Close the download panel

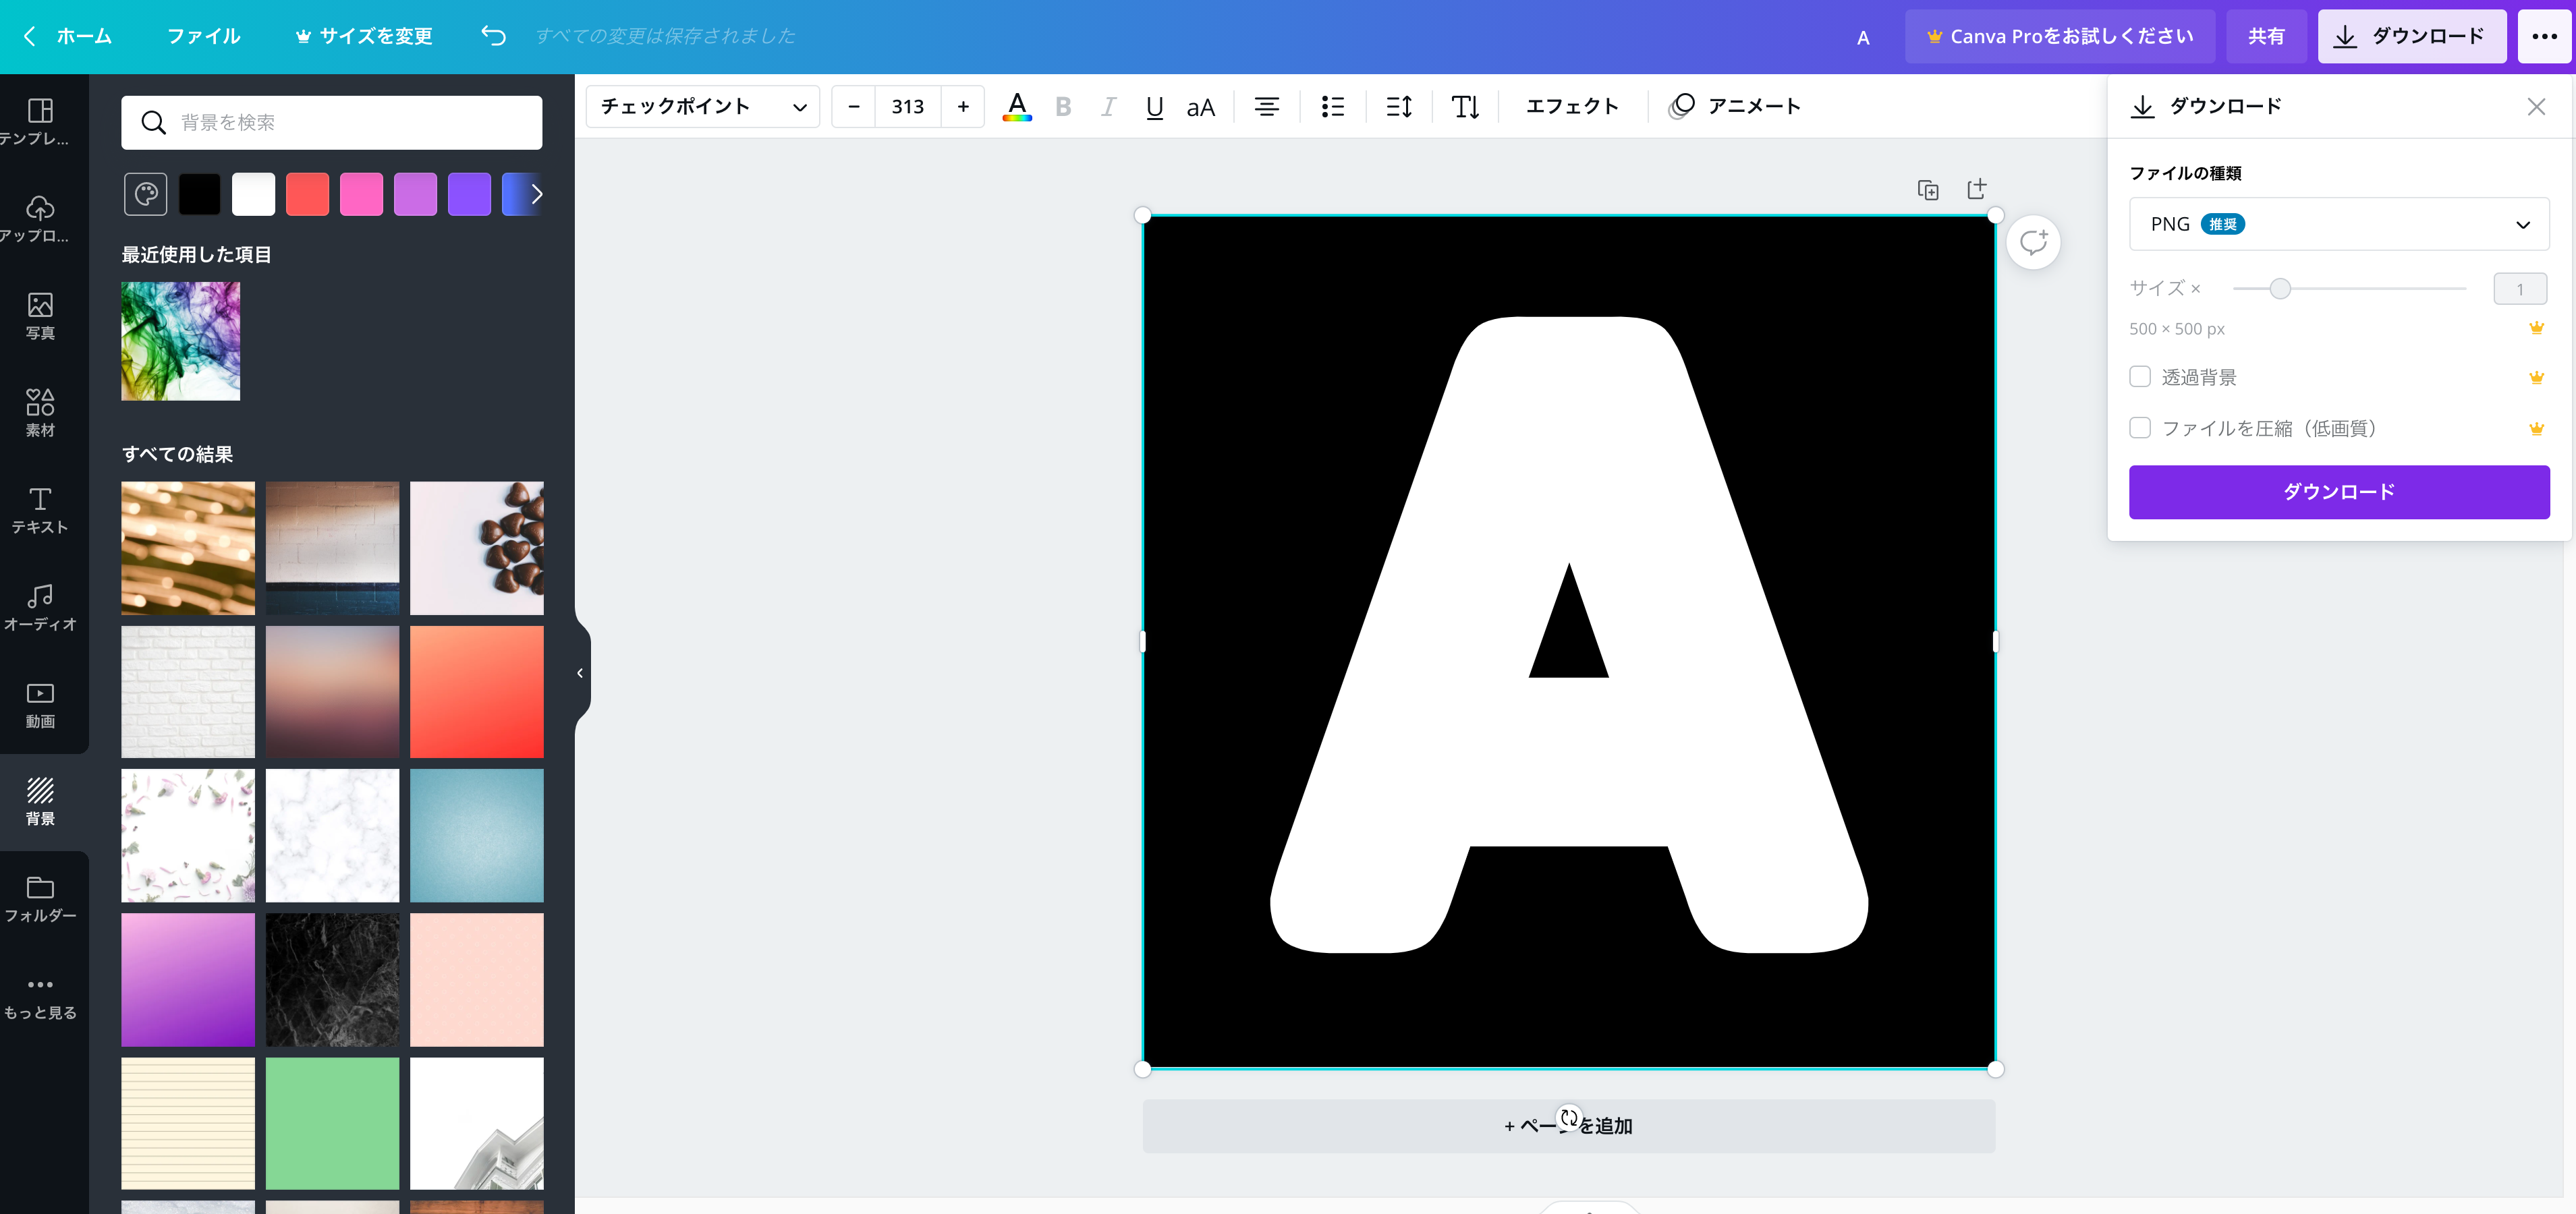click(x=2535, y=106)
